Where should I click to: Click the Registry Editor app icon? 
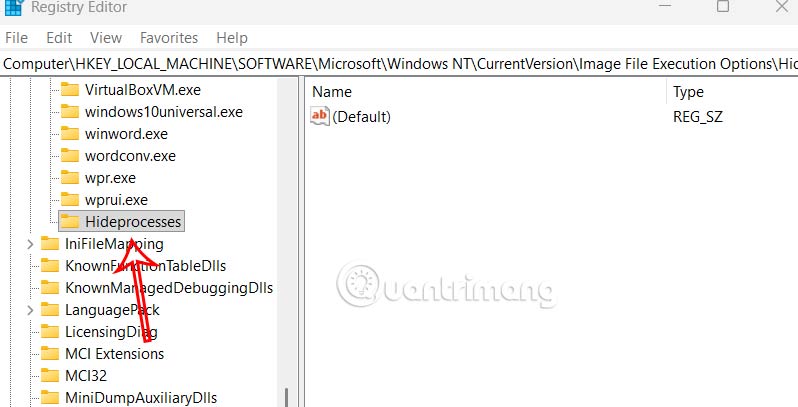tap(13, 7)
